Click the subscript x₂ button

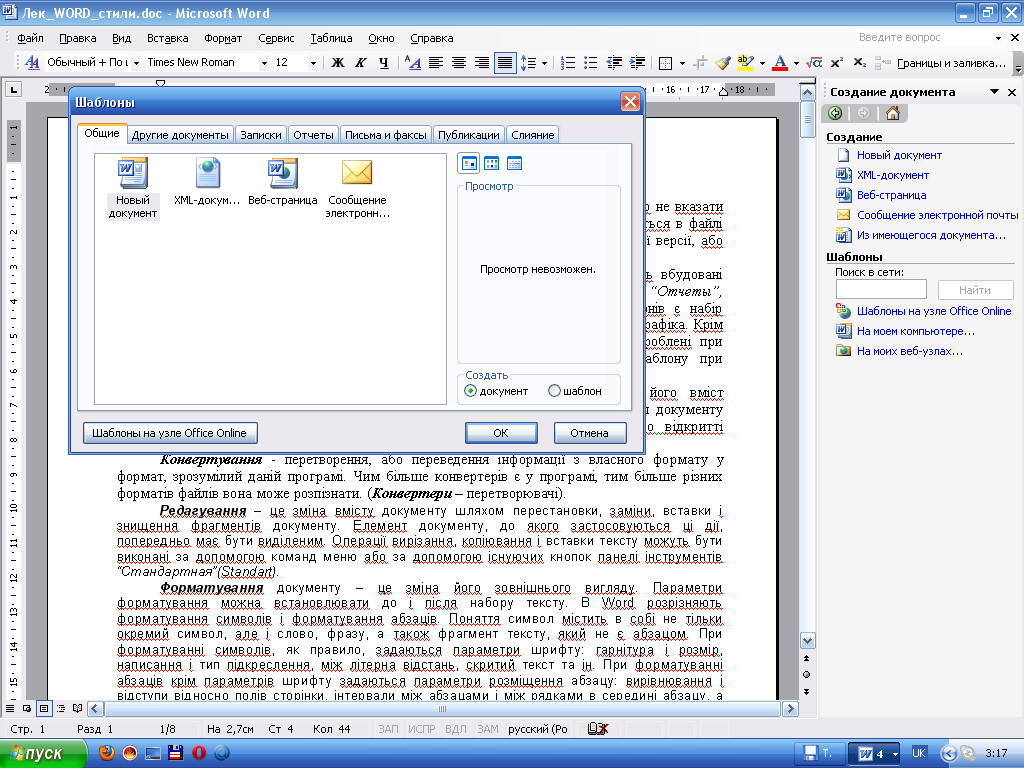(x=859, y=63)
